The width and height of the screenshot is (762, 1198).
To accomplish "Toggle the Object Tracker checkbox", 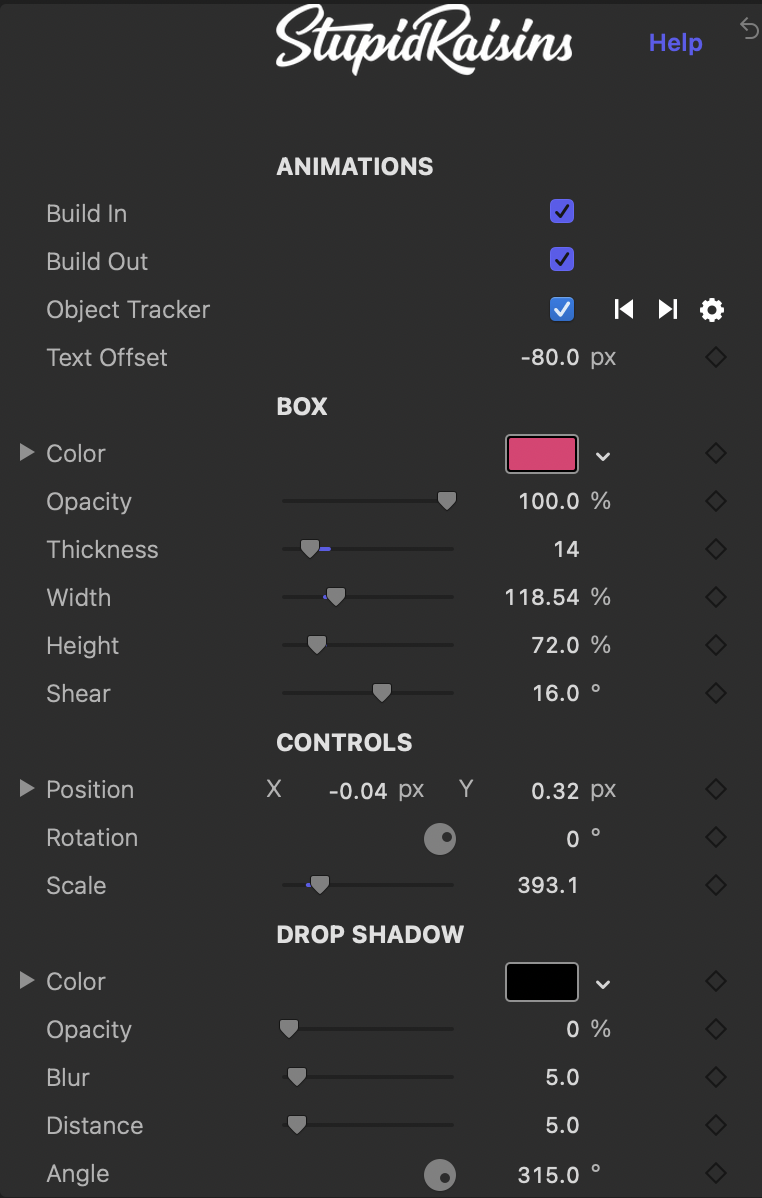I will click(562, 309).
